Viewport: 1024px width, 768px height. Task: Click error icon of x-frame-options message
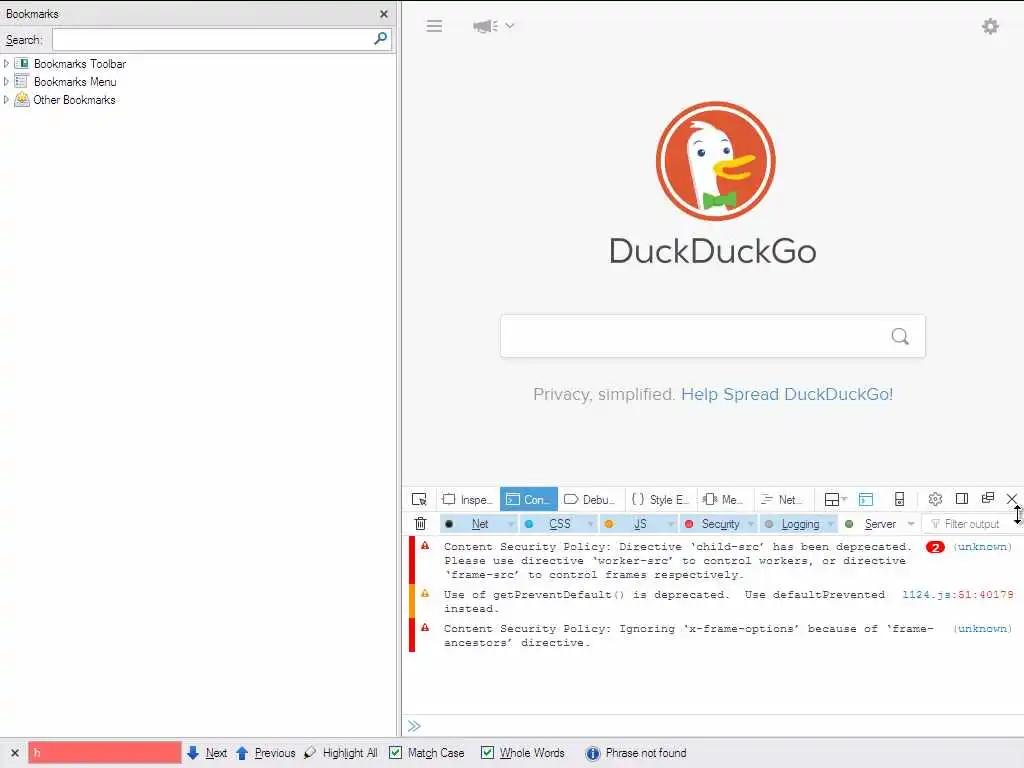425,628
